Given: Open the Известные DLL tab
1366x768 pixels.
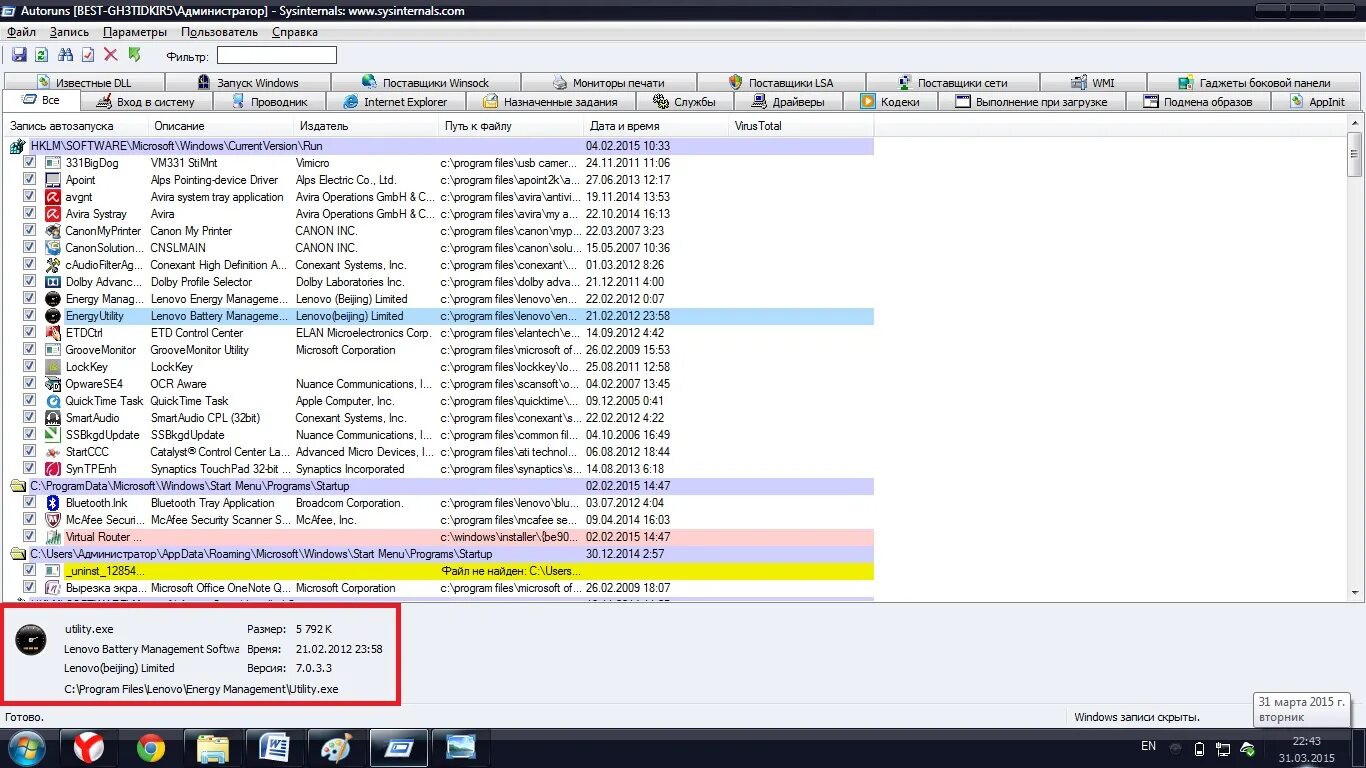Looking at the screenshot, I should [x=84, y=83].
